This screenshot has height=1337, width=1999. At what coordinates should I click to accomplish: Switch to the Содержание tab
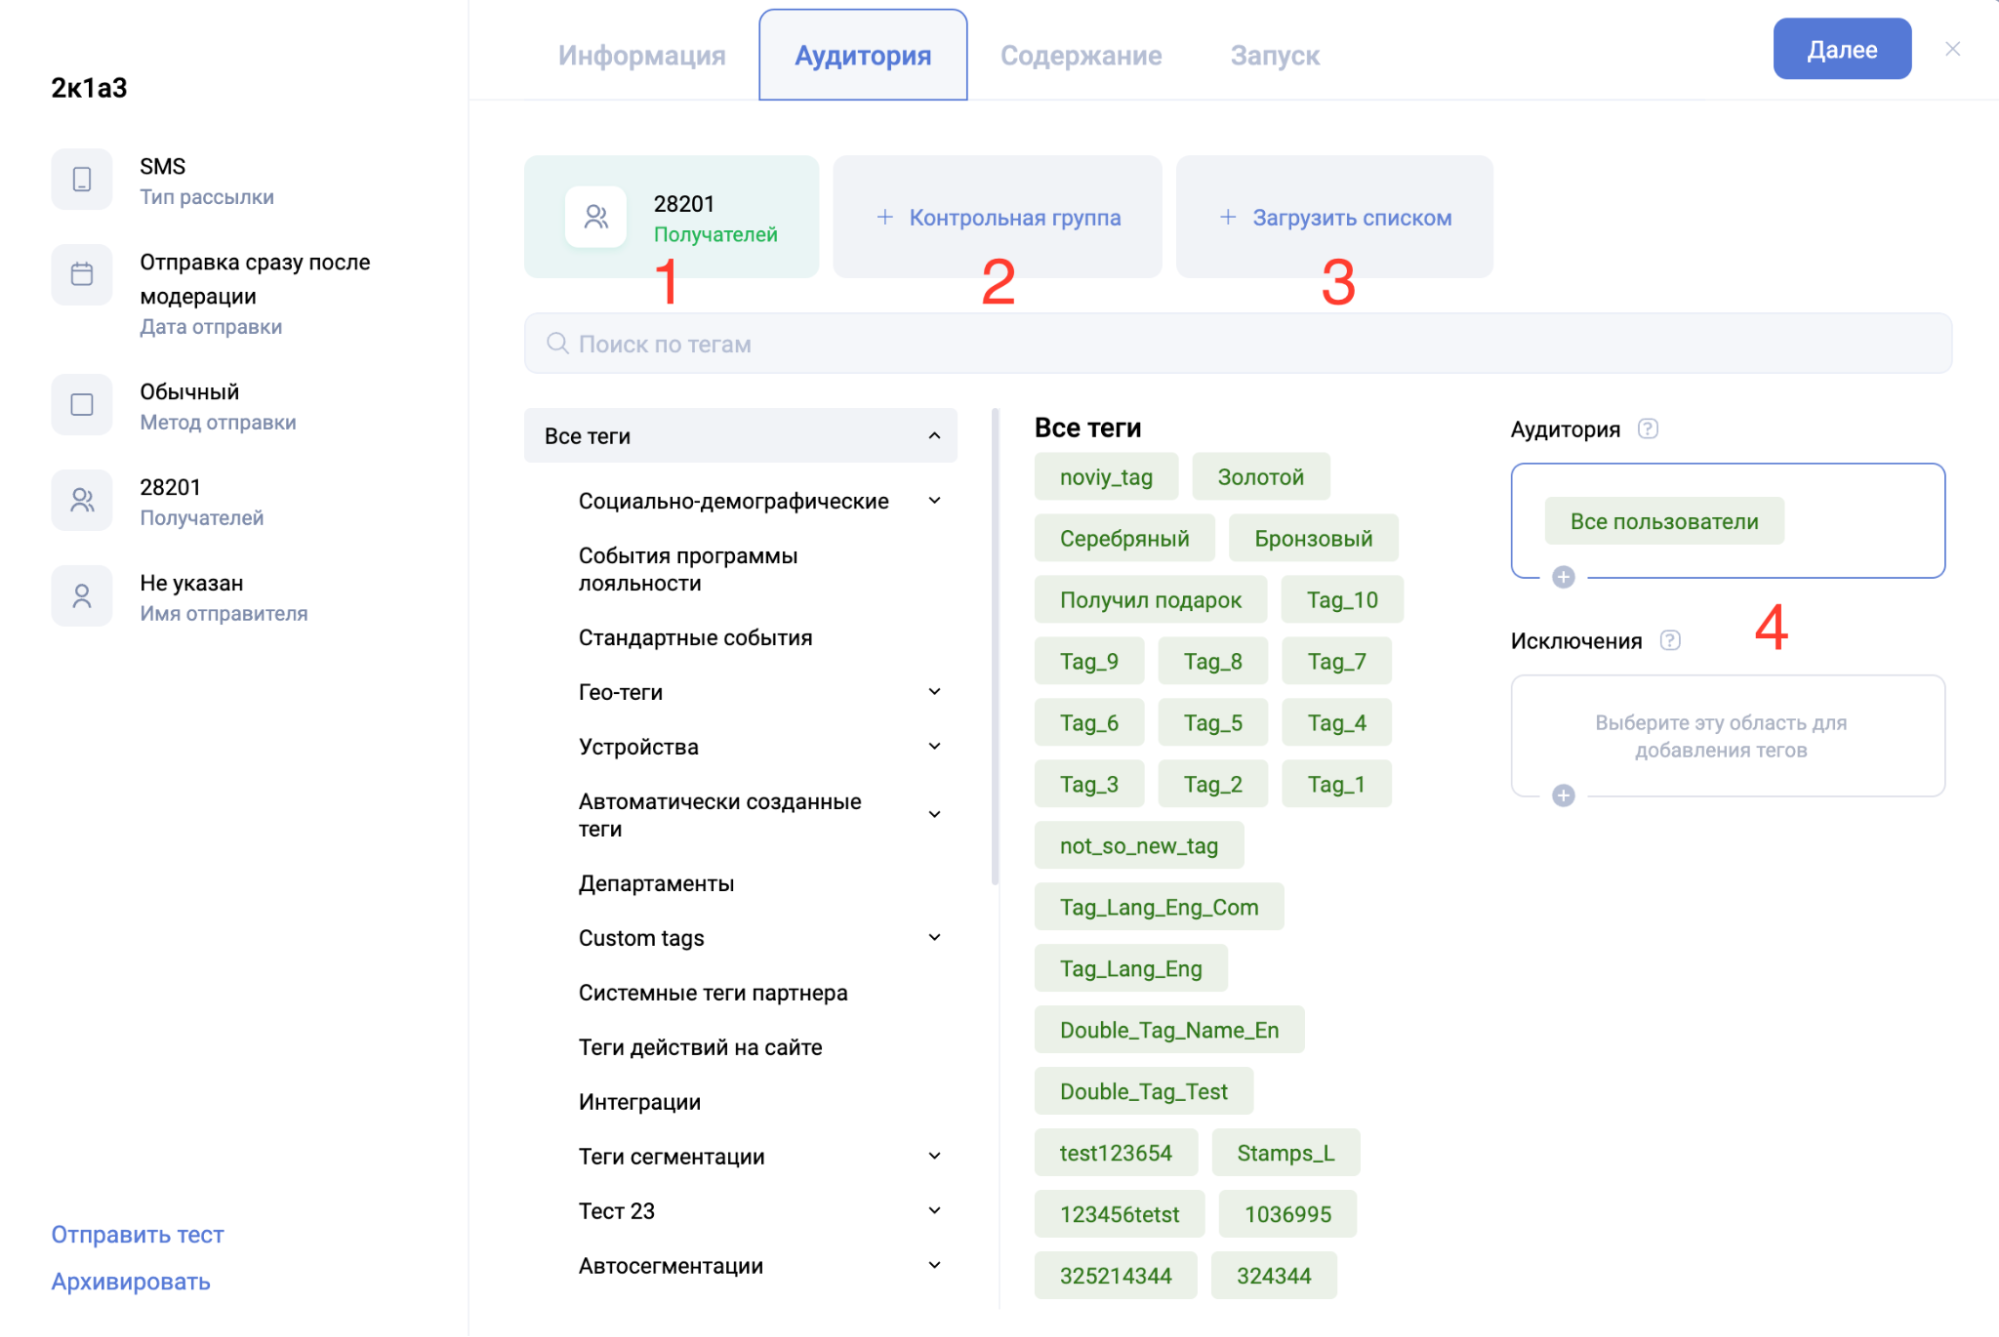click(1081, 56)
